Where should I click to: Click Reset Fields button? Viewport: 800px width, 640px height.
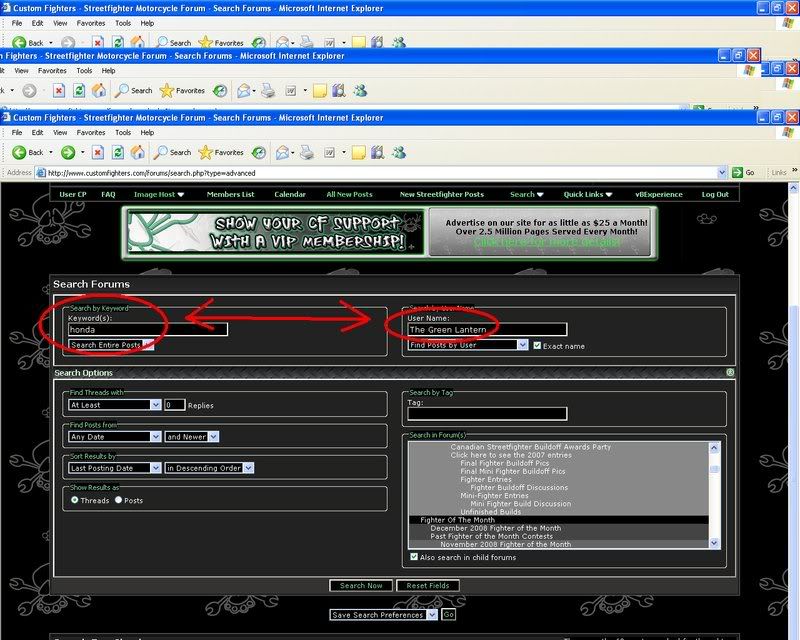(x=428, y=585)
